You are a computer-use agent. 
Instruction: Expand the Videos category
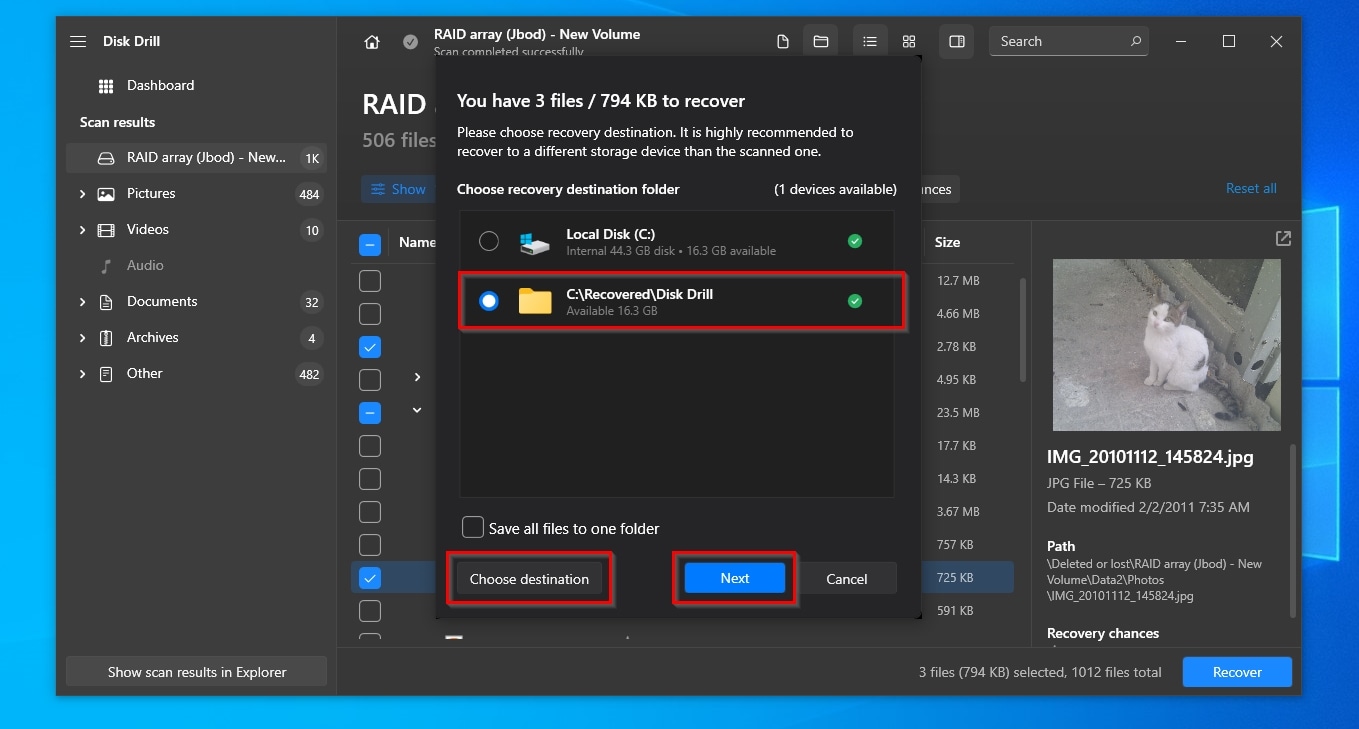[82, 230]
